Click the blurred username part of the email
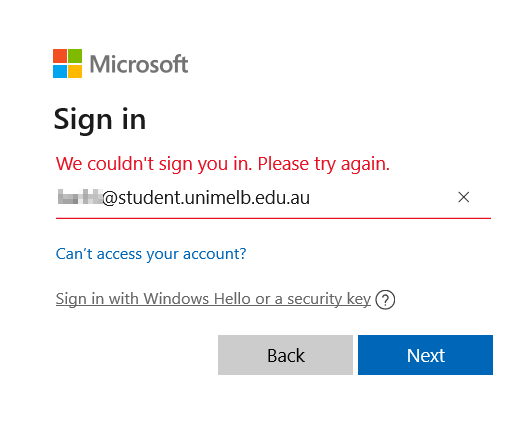The height and width of the screenshot is (427, 532). (x=80, y=197)
